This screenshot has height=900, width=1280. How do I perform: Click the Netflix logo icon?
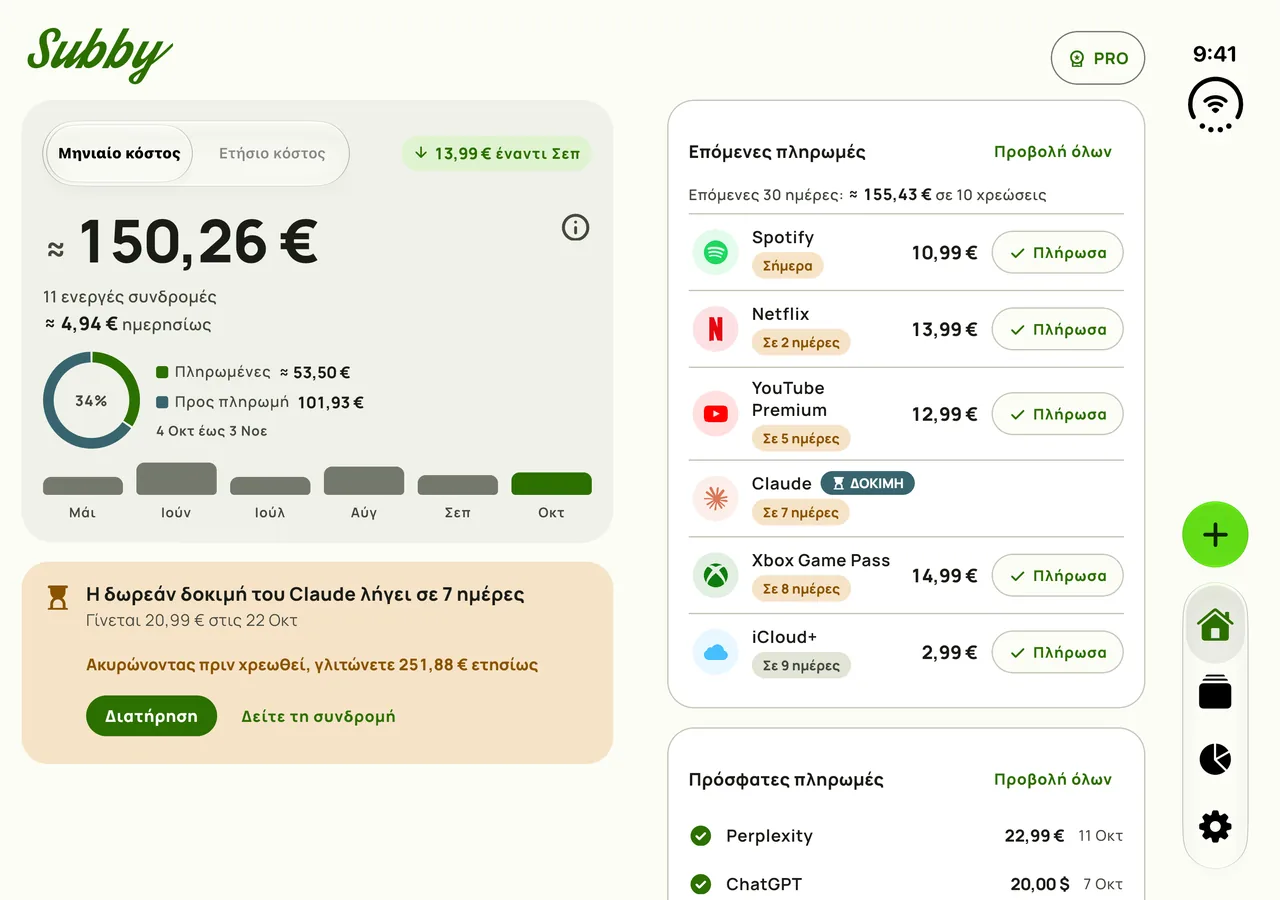tap(715, 329)
